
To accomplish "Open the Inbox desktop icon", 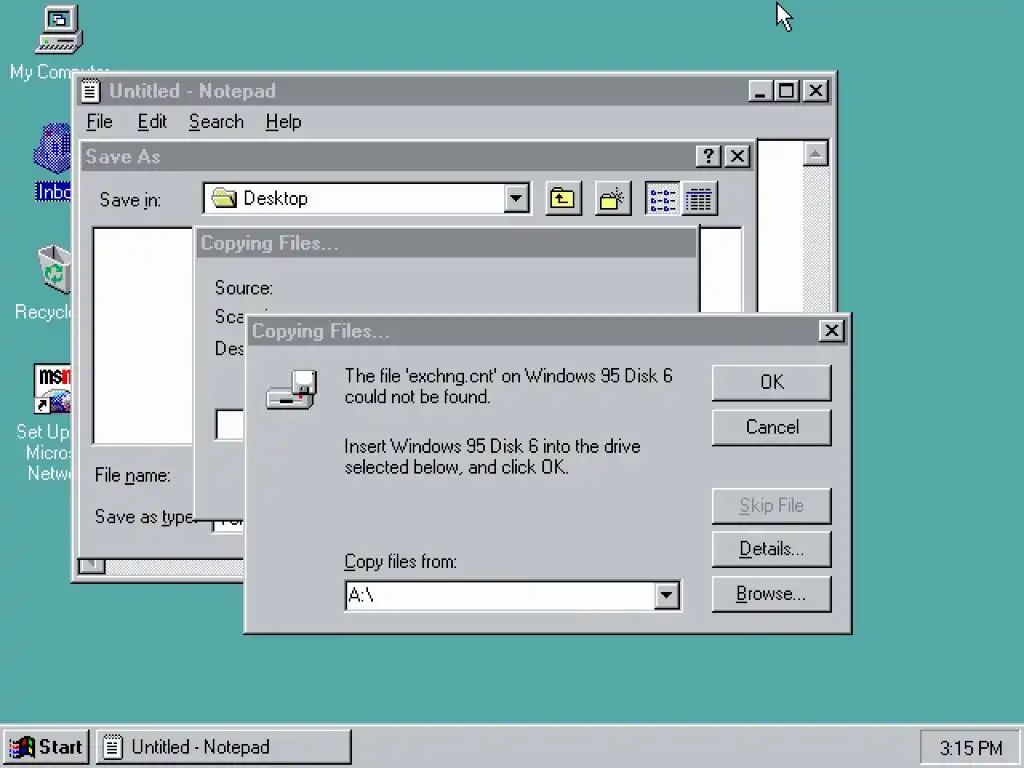I will pyautogui.click(x=52, y=149).
